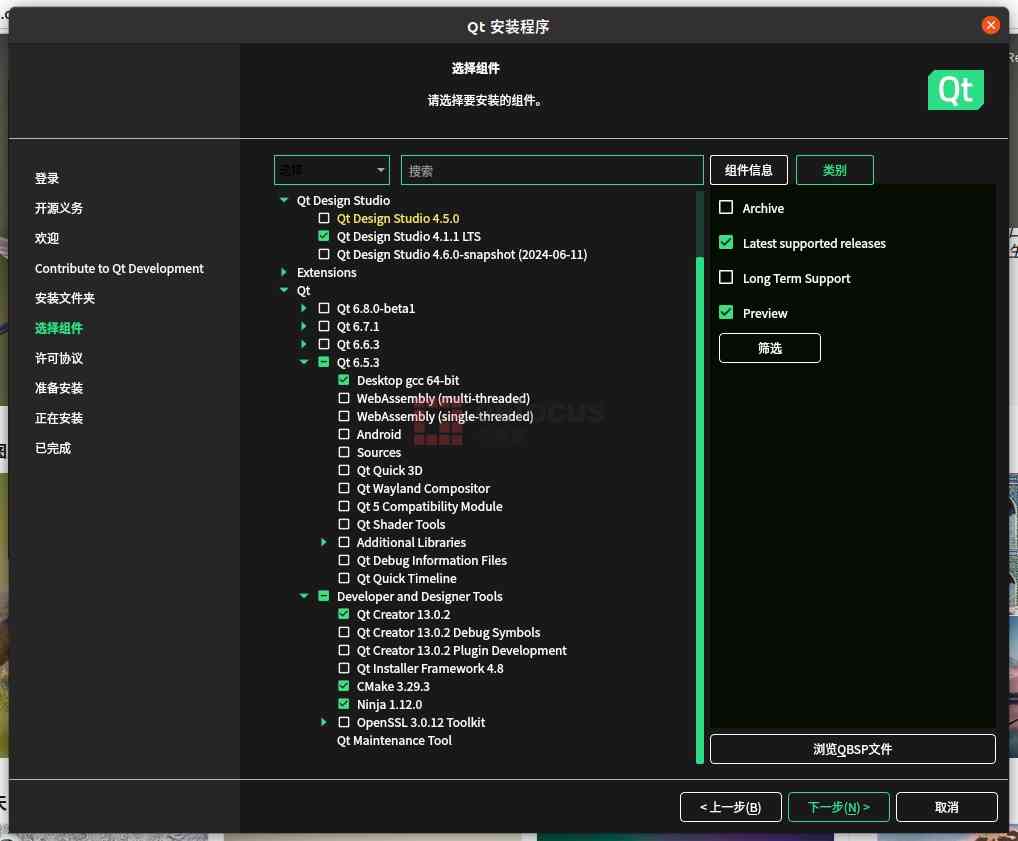Uncheck the Ninja 1.12.0 component
Screen dimensions: 1018x841
[x=344, y=704]
